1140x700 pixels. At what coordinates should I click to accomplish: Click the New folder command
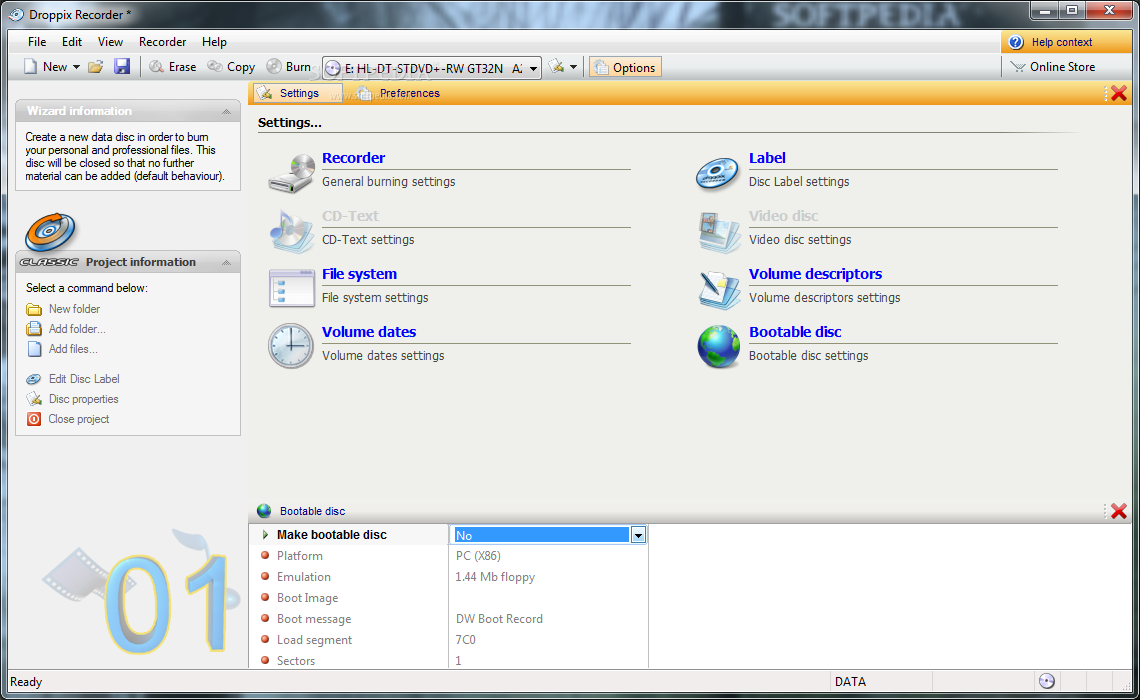pyautogui.click(x=74, y=309)
